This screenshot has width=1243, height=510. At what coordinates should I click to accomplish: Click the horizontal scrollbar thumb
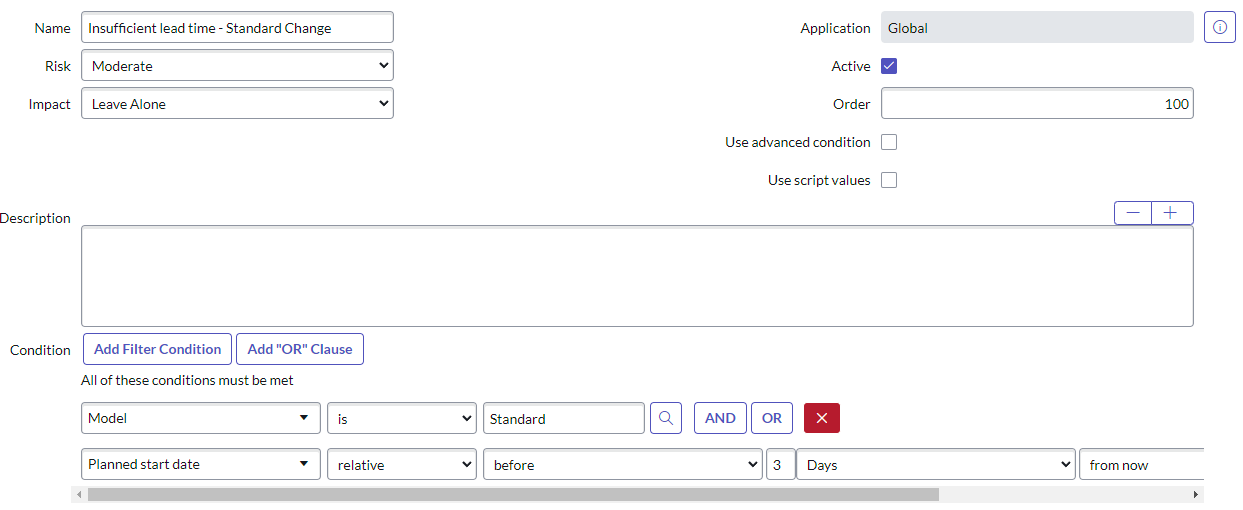coord(513,494)
